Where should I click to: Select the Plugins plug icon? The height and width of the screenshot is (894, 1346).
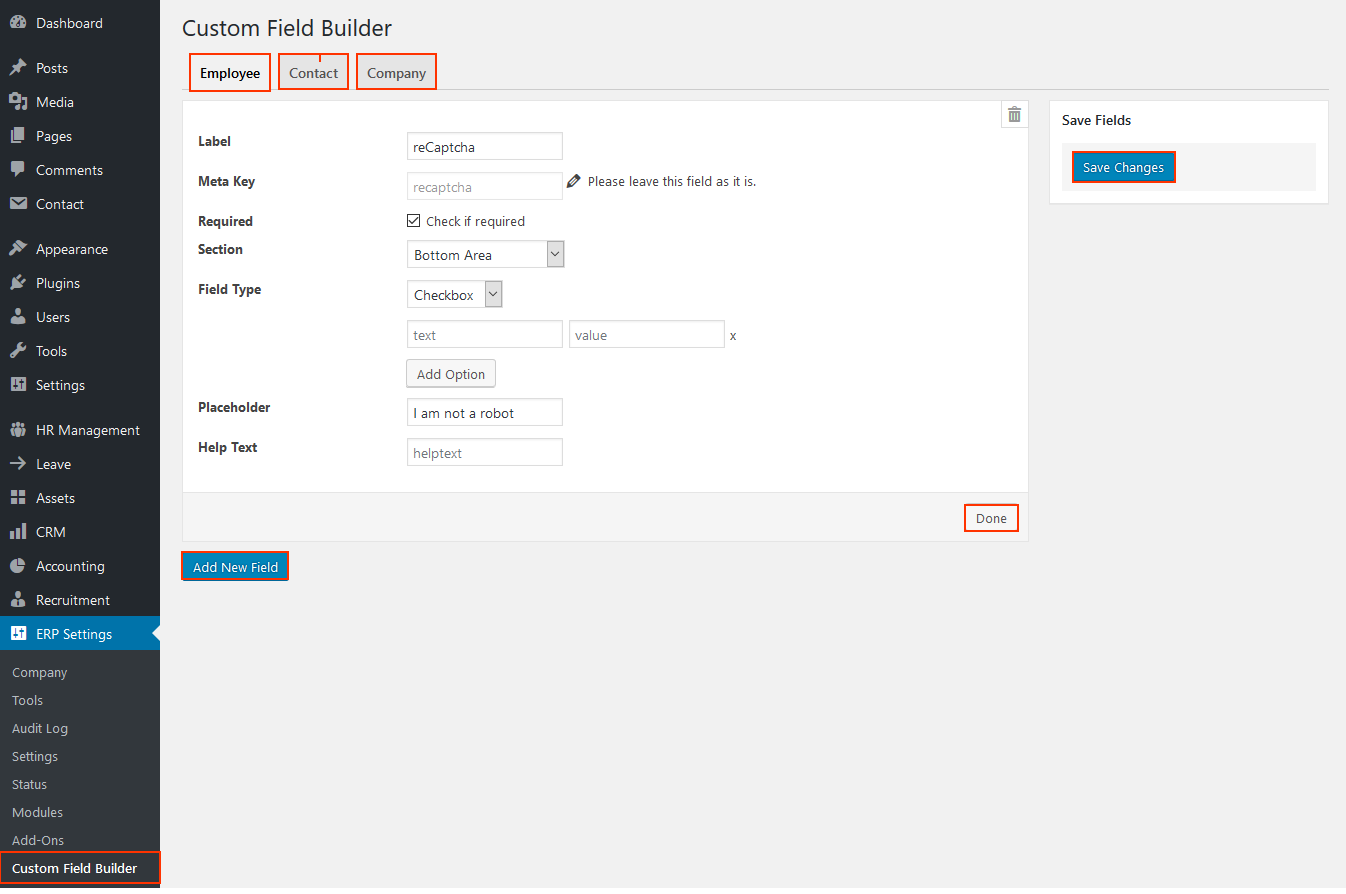click(x=19, y=282)
